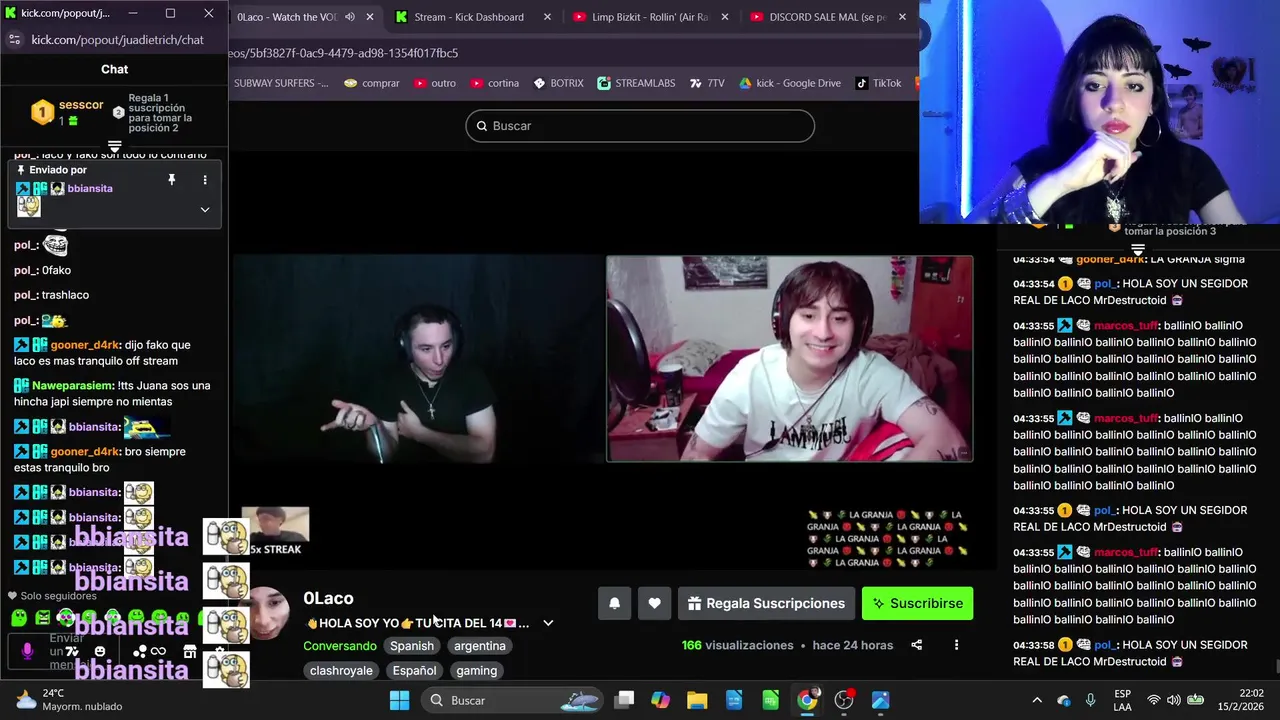Open the Conversando category link
This screenshot has height=720, width=1280.
coord(340,646)
